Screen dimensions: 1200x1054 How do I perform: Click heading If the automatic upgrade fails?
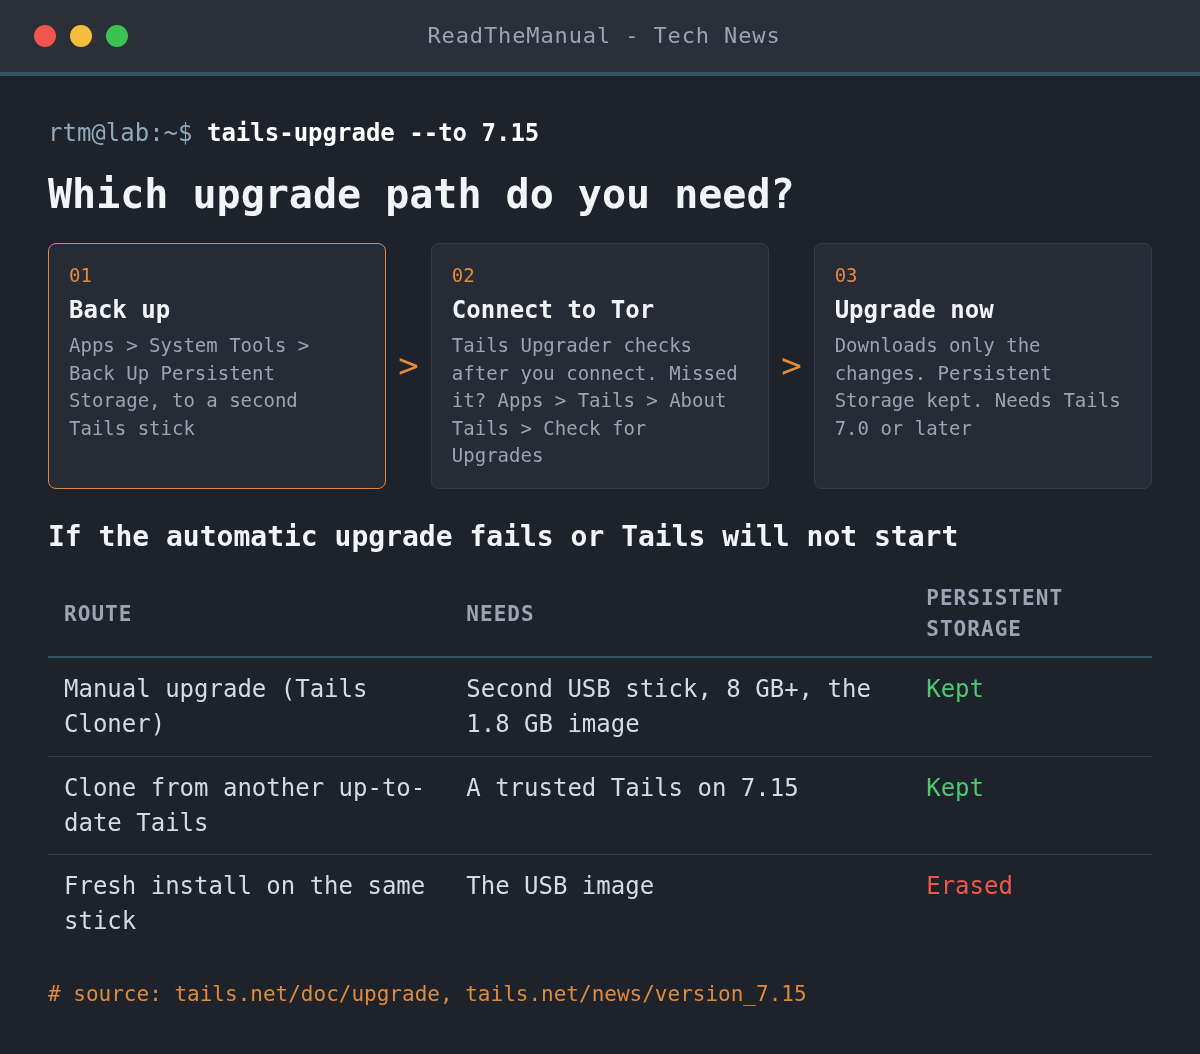point(503,536)
